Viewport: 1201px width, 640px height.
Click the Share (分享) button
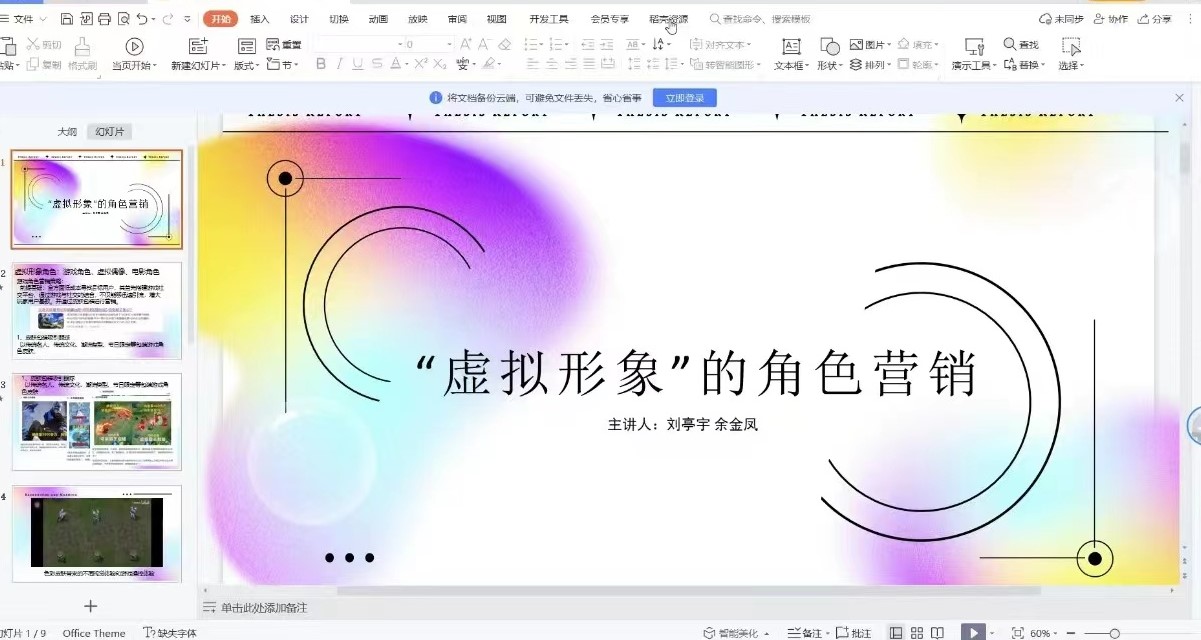pyautogui.click(x=1155, y=19)
